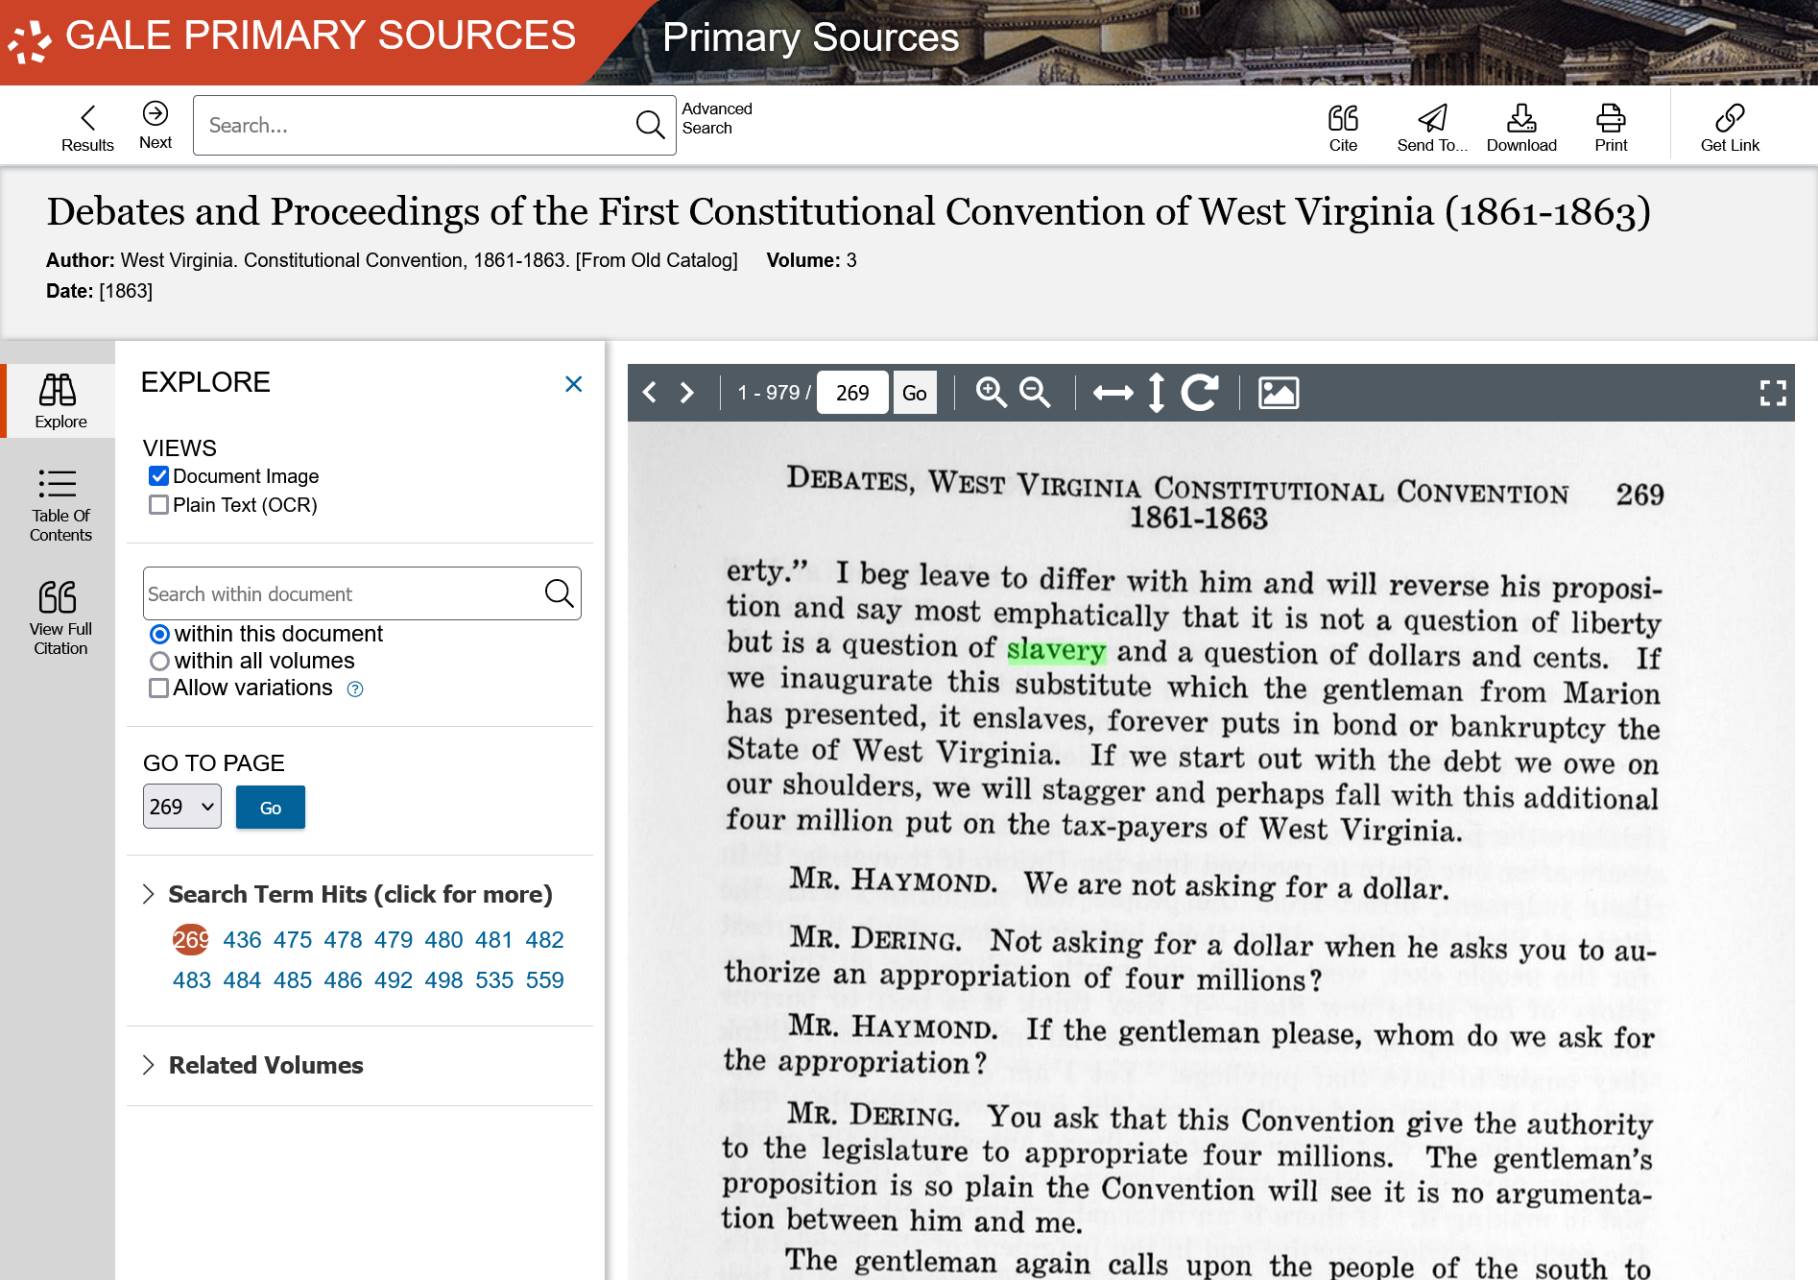
Task: Click the document title heading
Action: point(848,212)
